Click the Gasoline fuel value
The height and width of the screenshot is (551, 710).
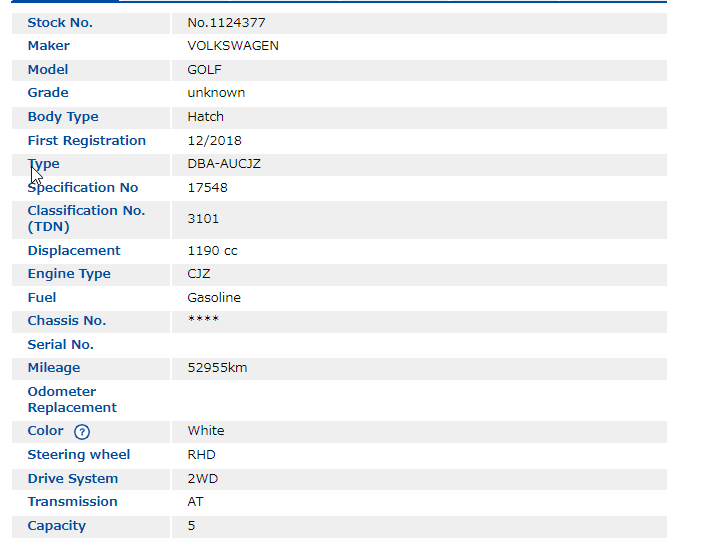(x=214, y=298)
